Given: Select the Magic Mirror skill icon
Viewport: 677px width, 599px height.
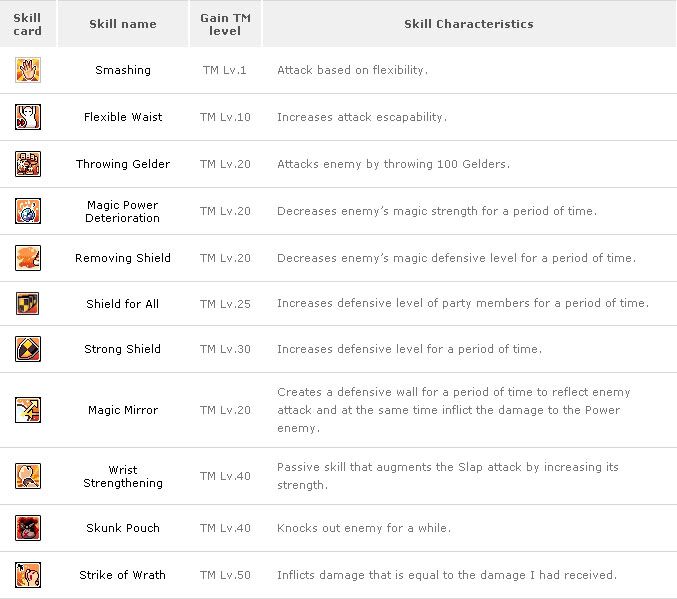Looking at the screenshot, I should pyautogui.click(x=28, y=410).
